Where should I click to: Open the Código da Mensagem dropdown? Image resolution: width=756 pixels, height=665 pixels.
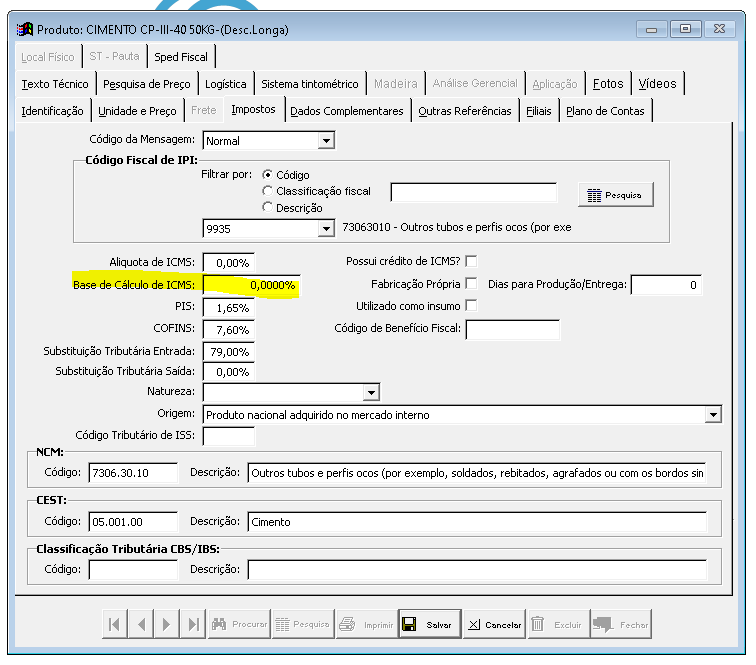click(325, 141)
